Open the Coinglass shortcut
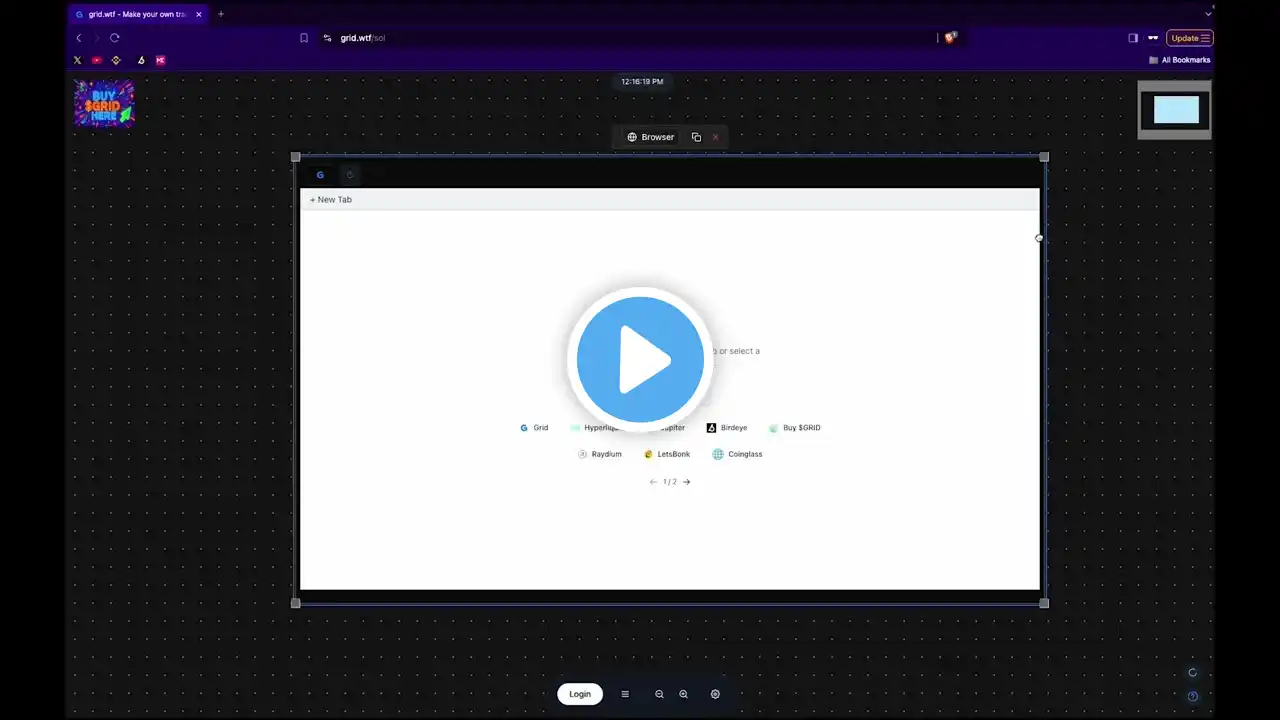Image resolution: width=1280 pixels, height=720 pixels. coord(738,454)
